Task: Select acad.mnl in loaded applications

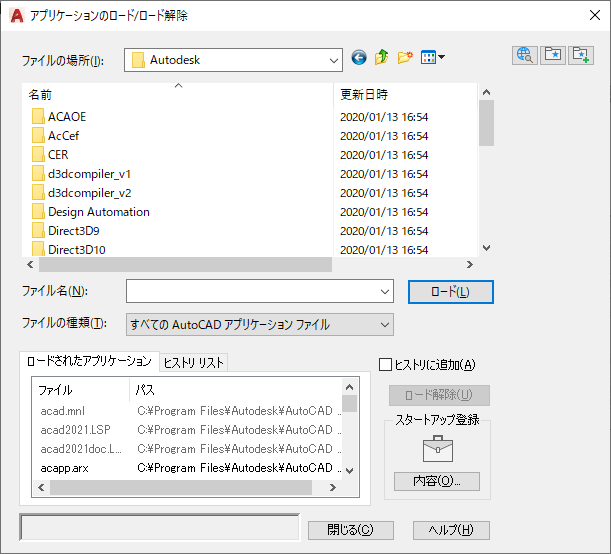Action: (x=63, y=411)
